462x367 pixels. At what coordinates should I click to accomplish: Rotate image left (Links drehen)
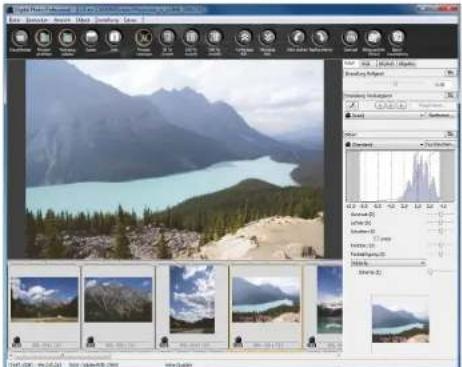point(297,41)
